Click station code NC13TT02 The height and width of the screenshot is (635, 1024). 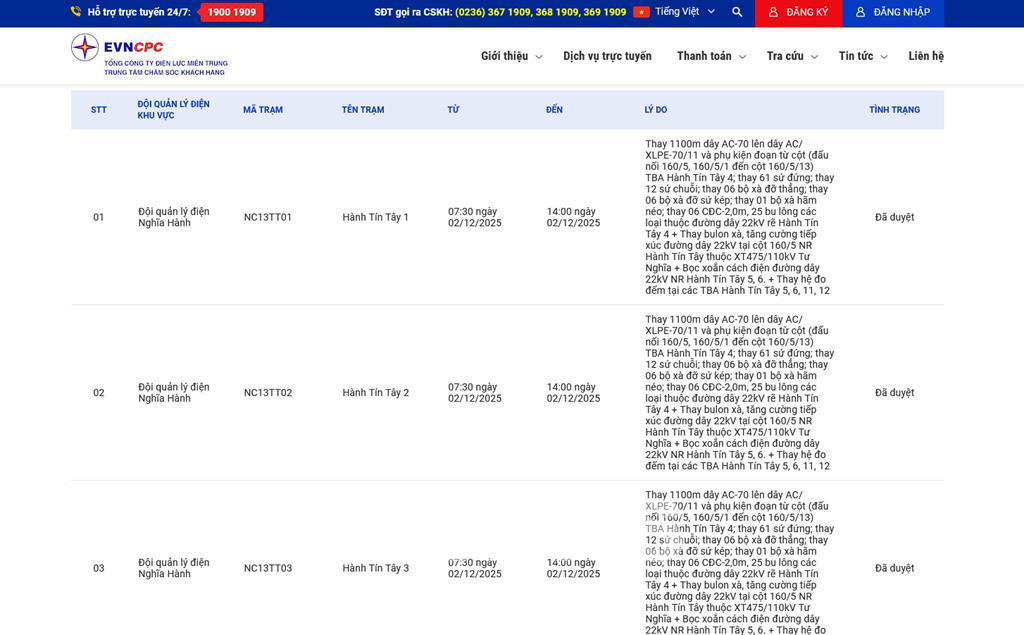point(268,393)
